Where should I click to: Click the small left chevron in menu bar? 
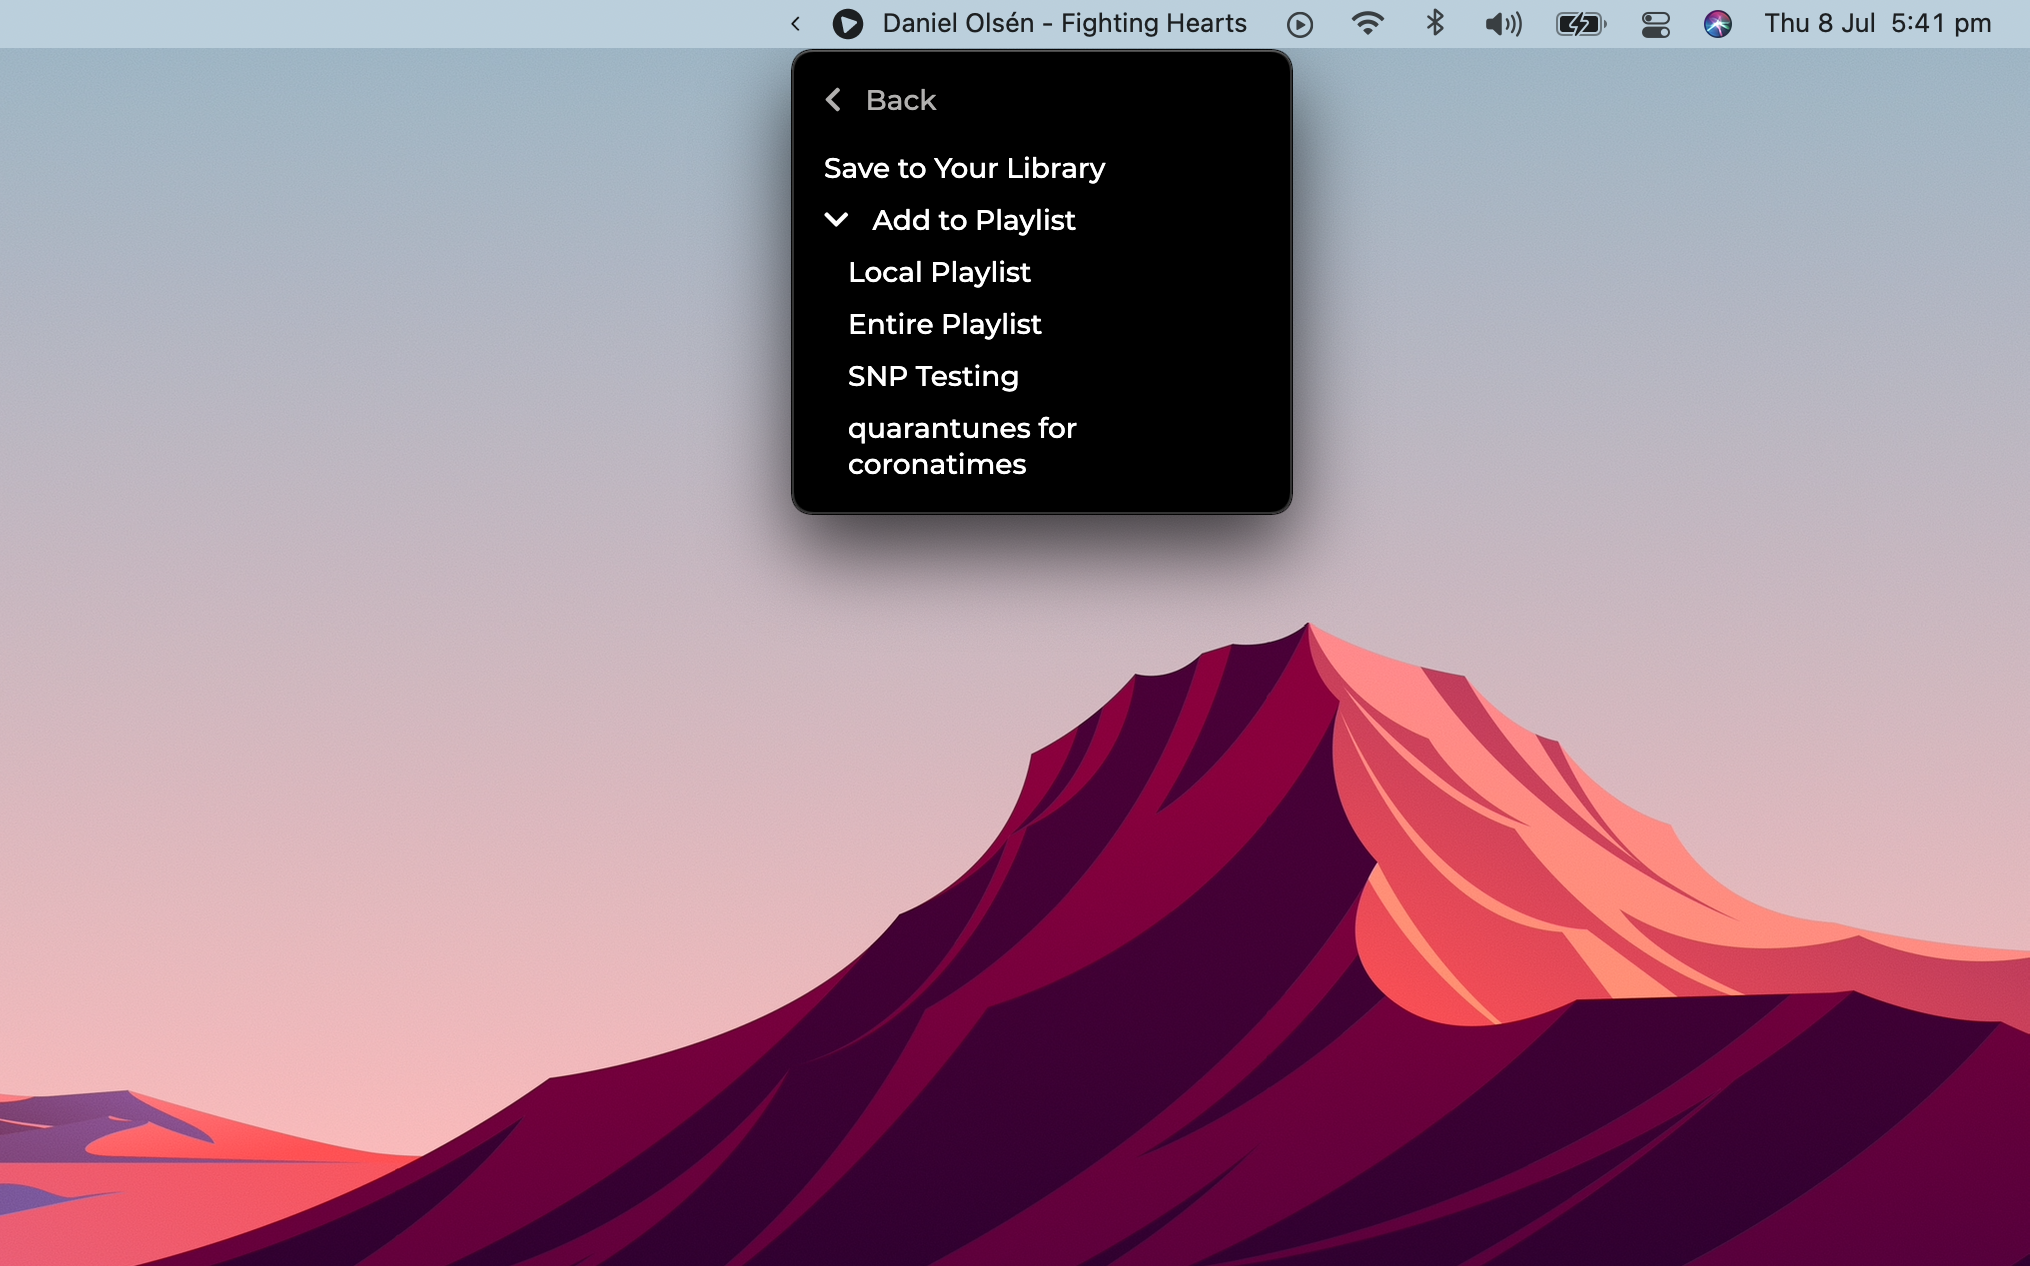(x=795, y=24)
